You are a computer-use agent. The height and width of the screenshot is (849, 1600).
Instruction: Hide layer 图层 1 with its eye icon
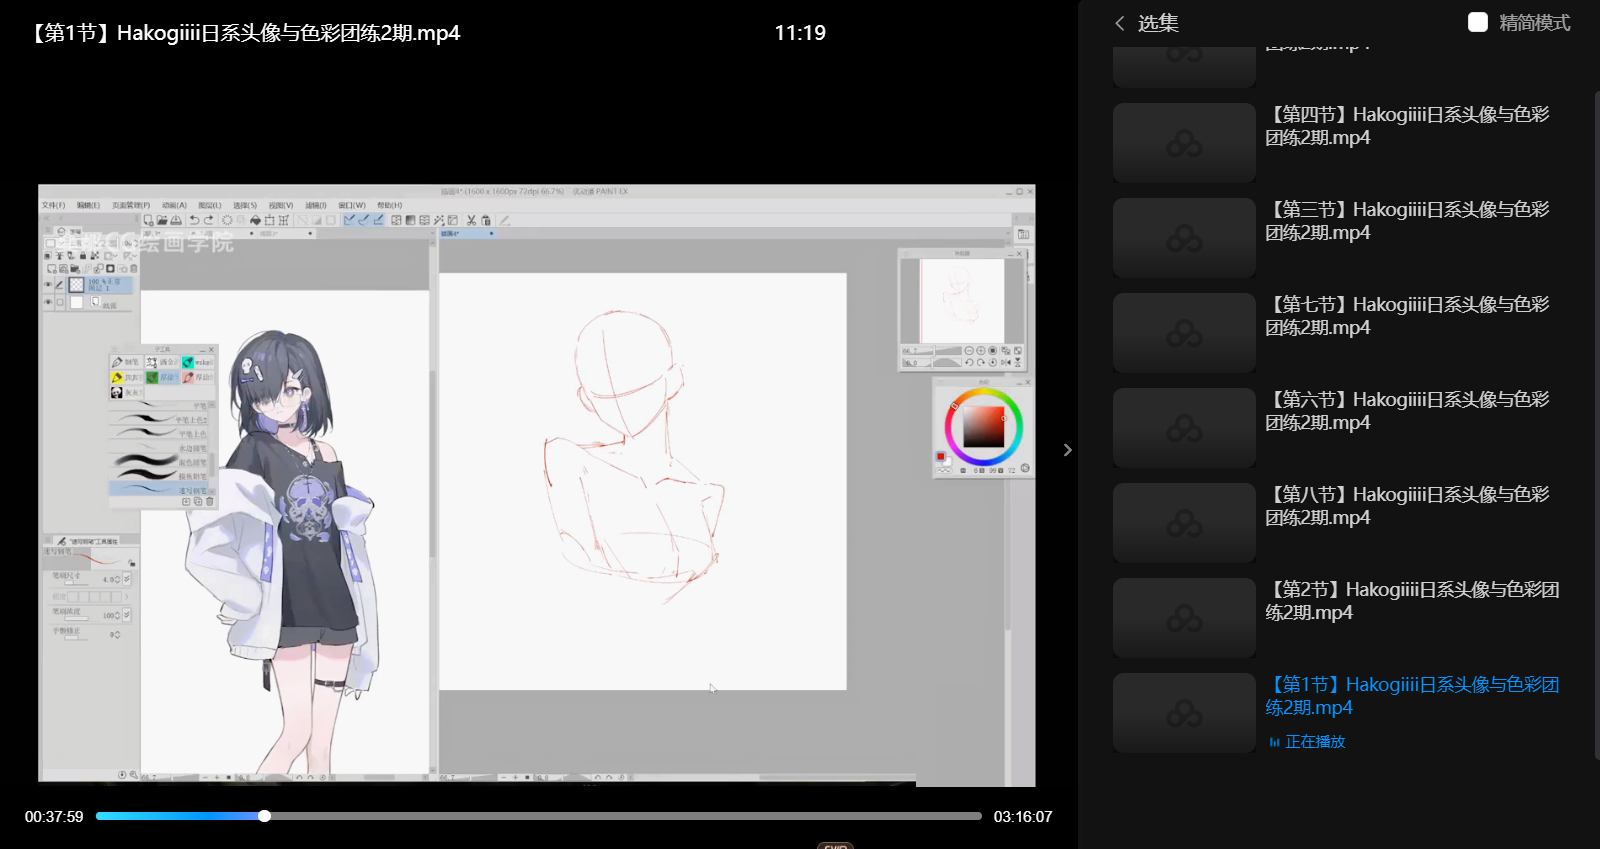click(47, 285)
